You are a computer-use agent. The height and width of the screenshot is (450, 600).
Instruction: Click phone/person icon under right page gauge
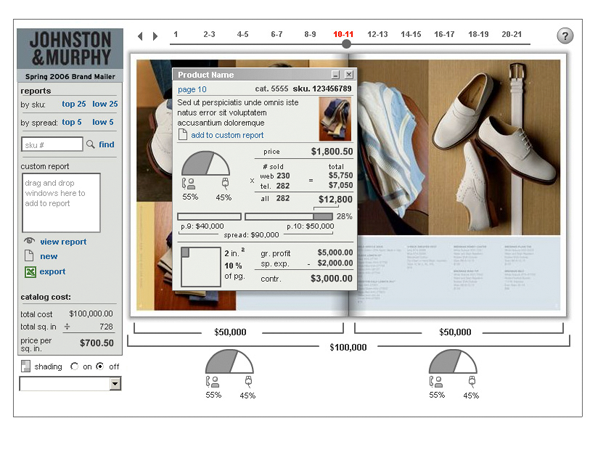pyautogui.click(x=436, y=382)
